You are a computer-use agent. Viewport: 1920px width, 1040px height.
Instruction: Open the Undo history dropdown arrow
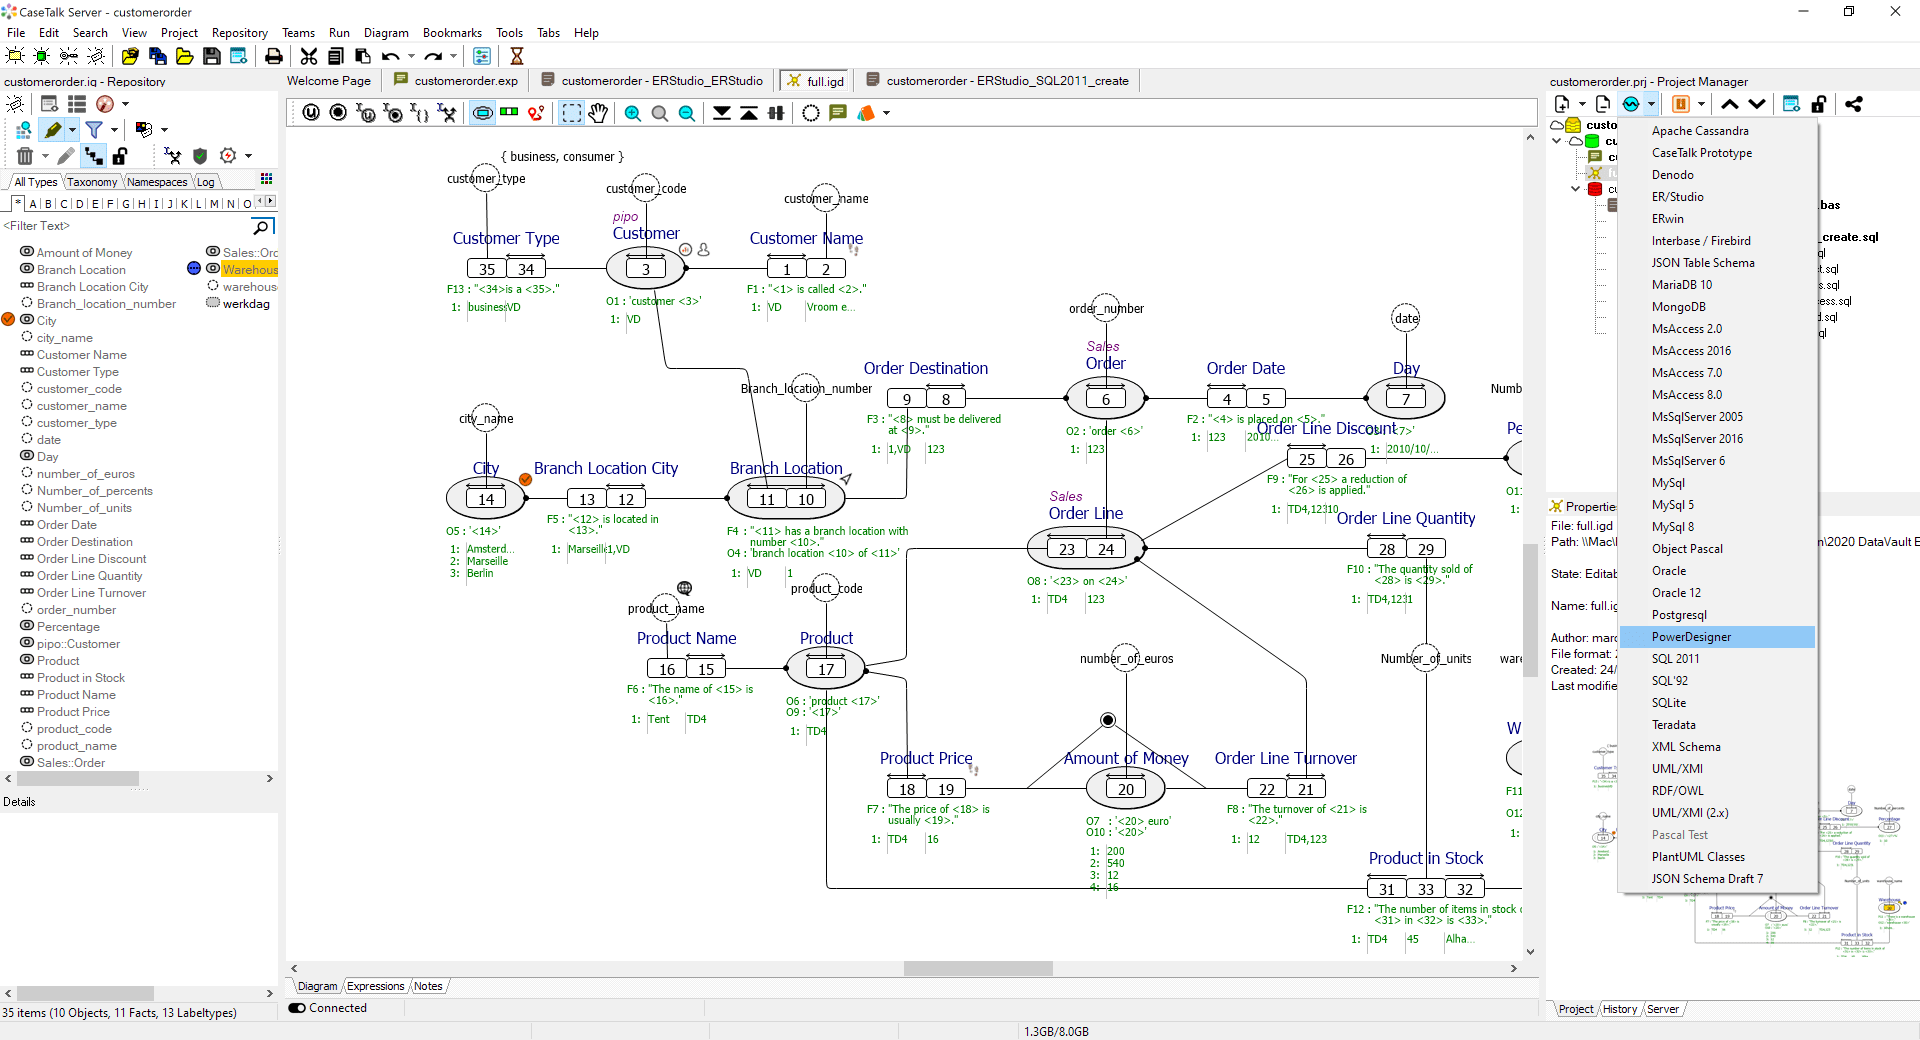click(x=411, y=56)
